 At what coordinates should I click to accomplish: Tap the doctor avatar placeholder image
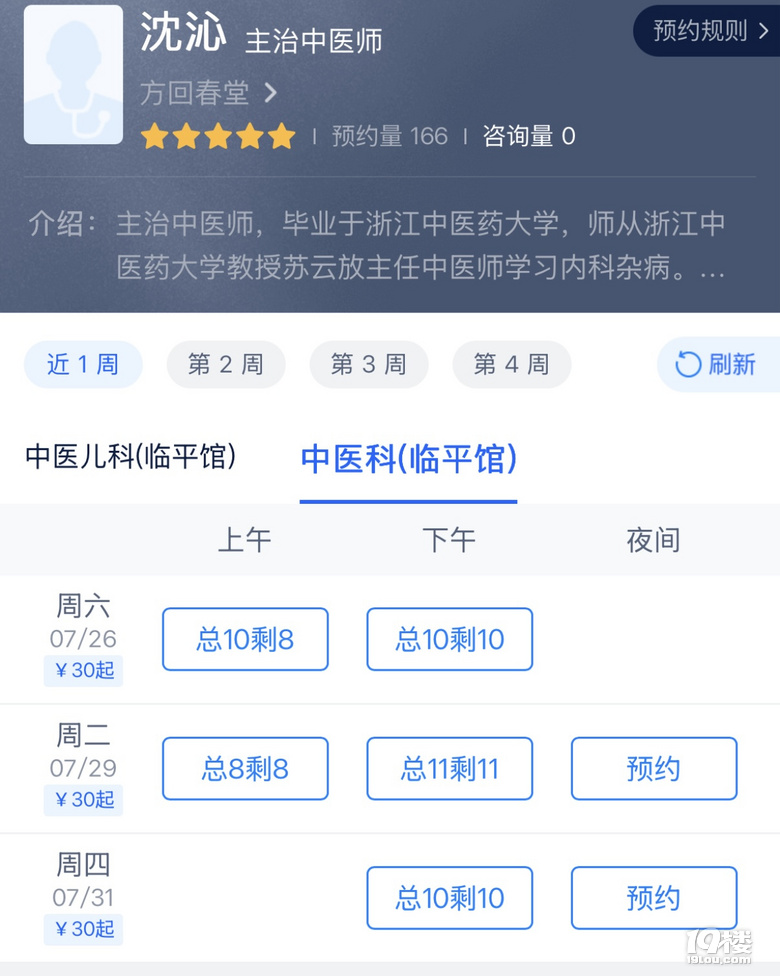[x=73, y=75]
